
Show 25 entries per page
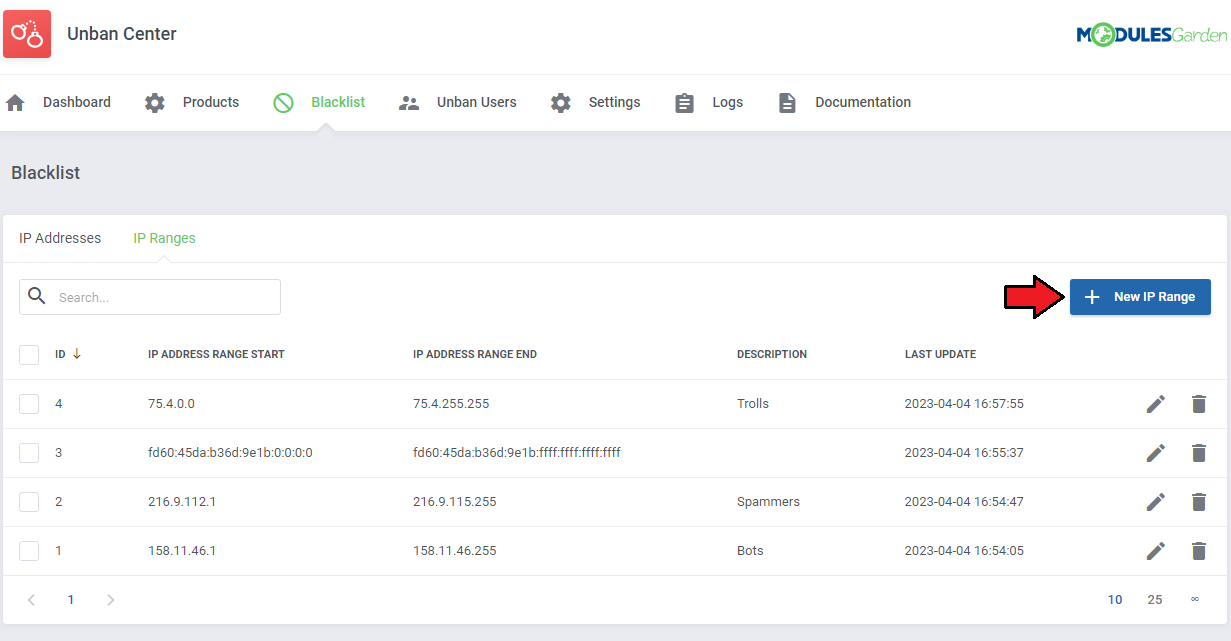[x=1155, y=600]
